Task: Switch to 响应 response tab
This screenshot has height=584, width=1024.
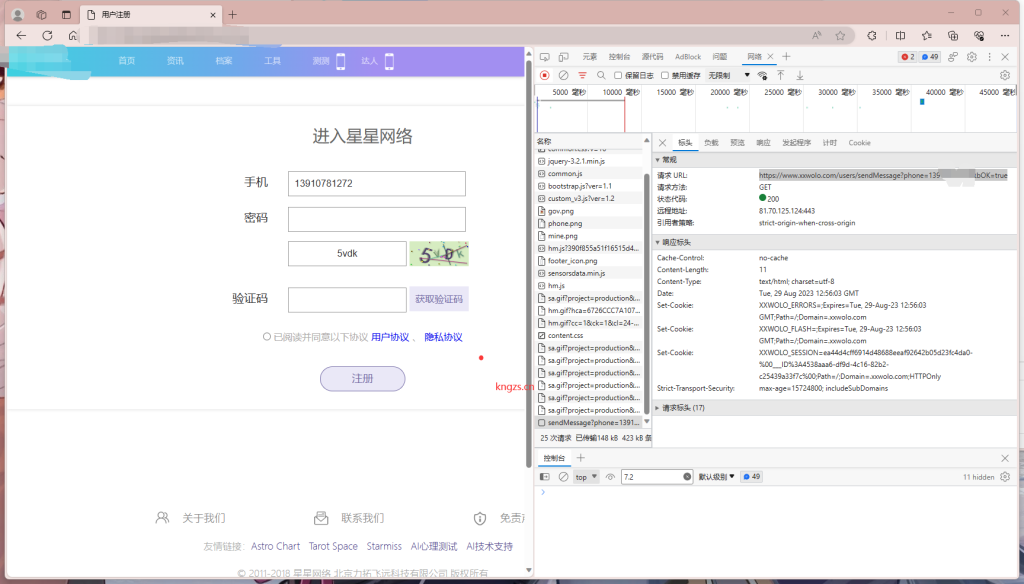Action: pyautogui.click(x=763, y=142)
